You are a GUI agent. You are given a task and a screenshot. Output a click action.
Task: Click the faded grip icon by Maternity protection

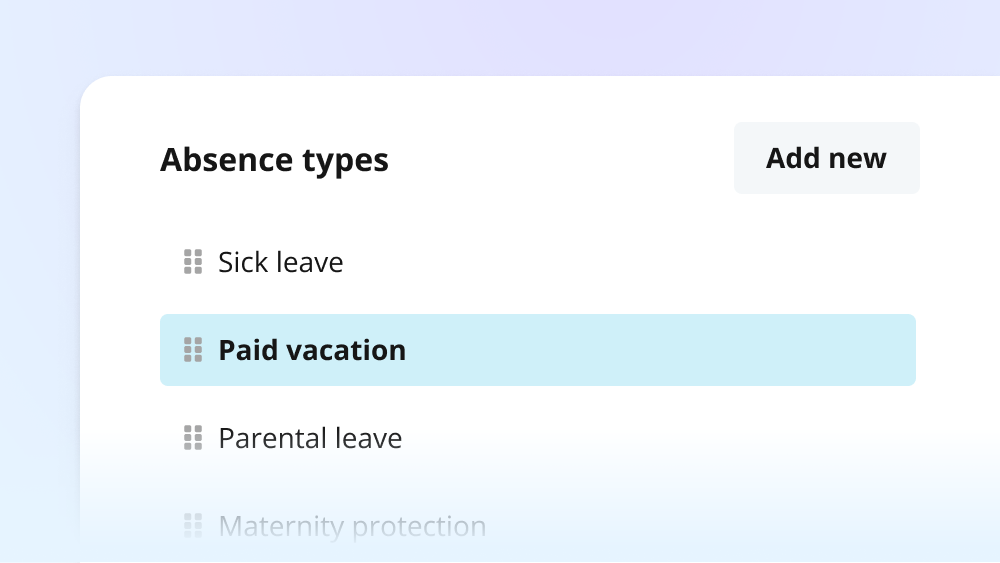[x=193, y=526]
